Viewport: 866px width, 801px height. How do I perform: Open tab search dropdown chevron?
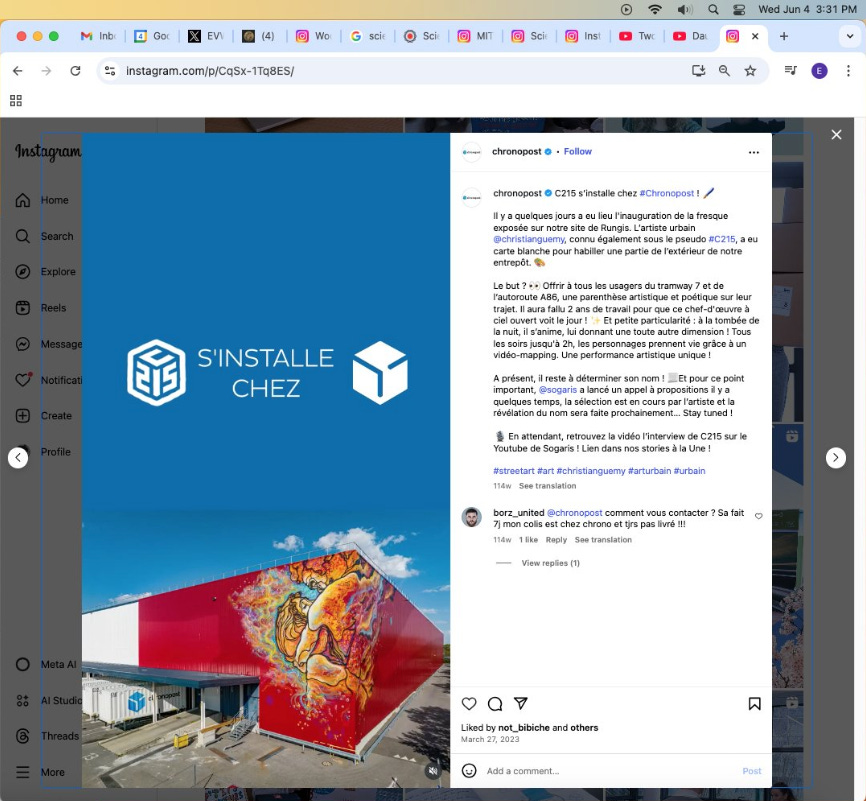coord(849,36)
